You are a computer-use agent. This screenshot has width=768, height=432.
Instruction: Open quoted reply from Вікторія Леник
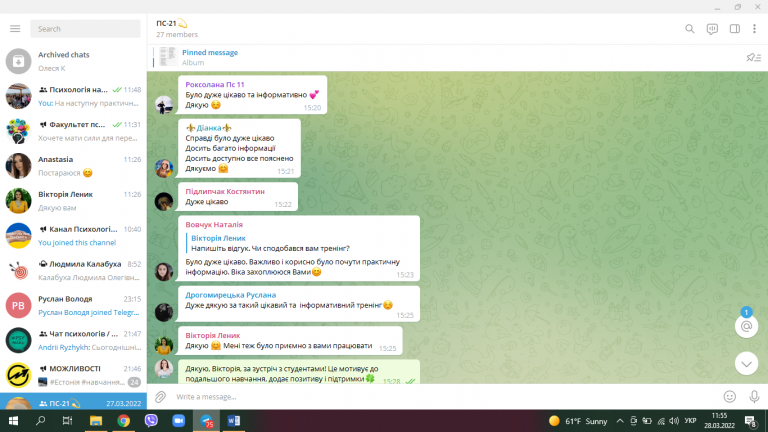270,243
